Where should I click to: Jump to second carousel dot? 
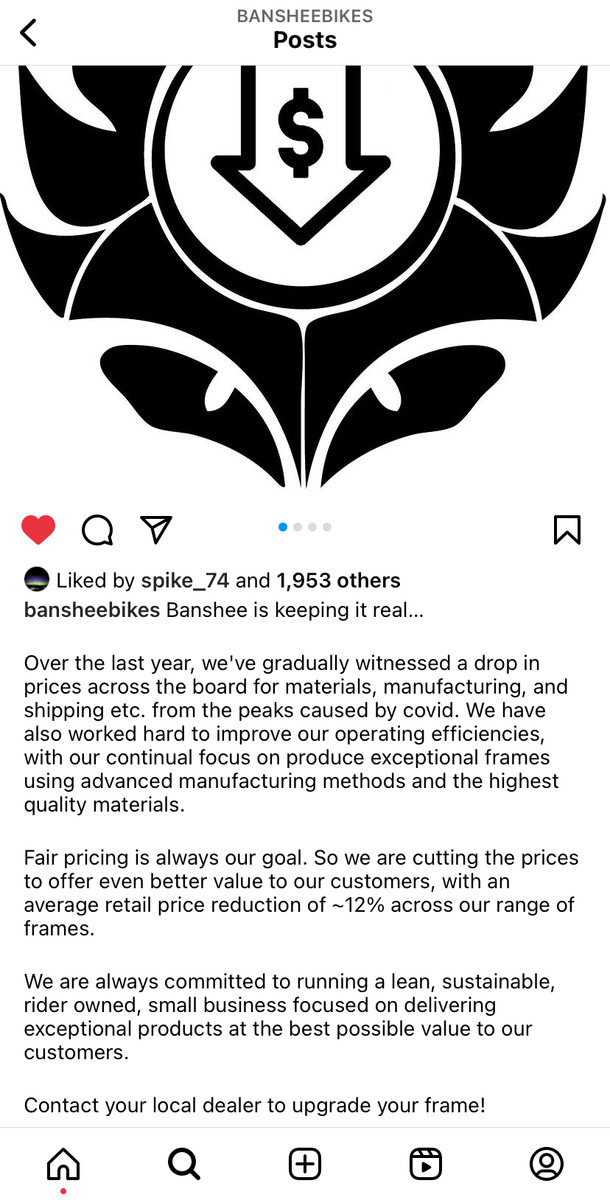click(x=298, y=527)
